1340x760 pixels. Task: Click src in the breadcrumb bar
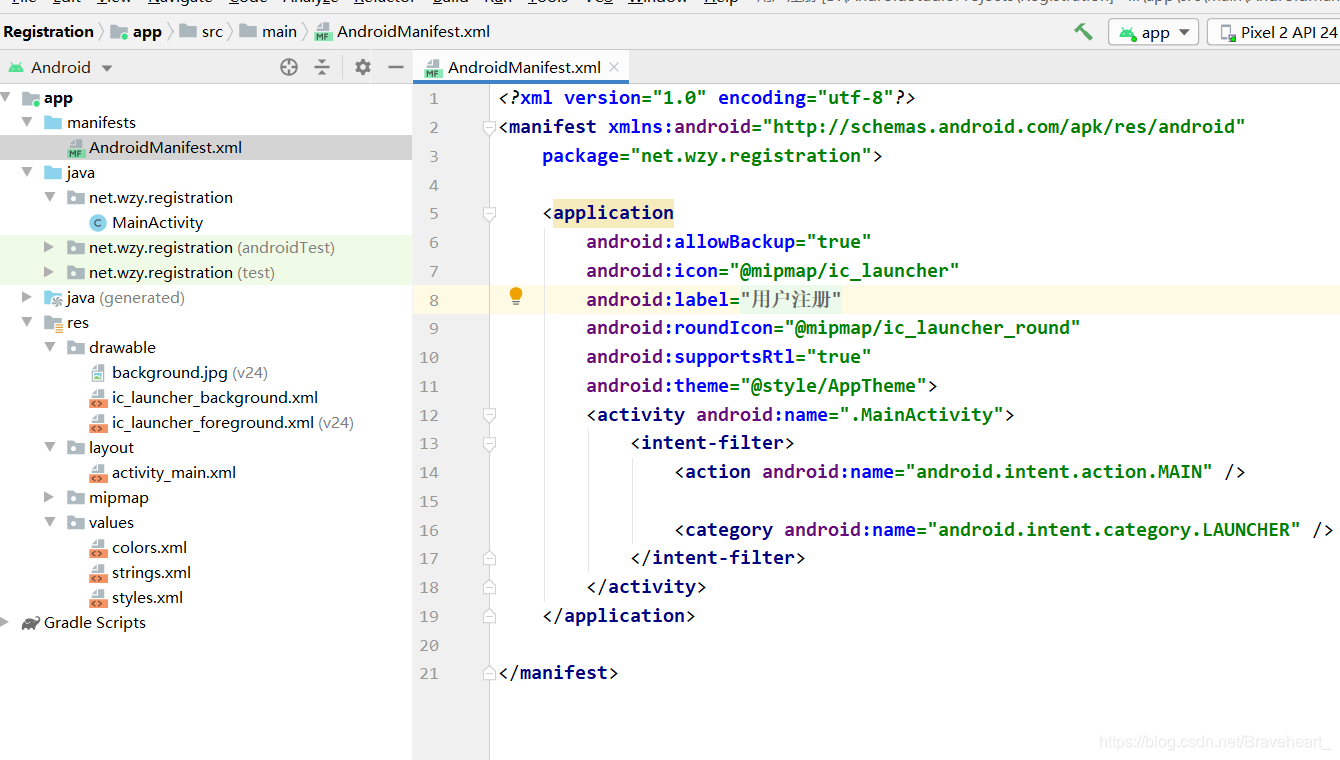[201, 32]
